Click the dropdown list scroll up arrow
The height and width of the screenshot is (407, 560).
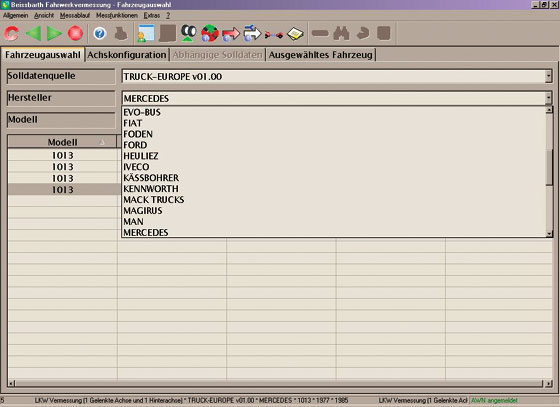pos(549,110)
